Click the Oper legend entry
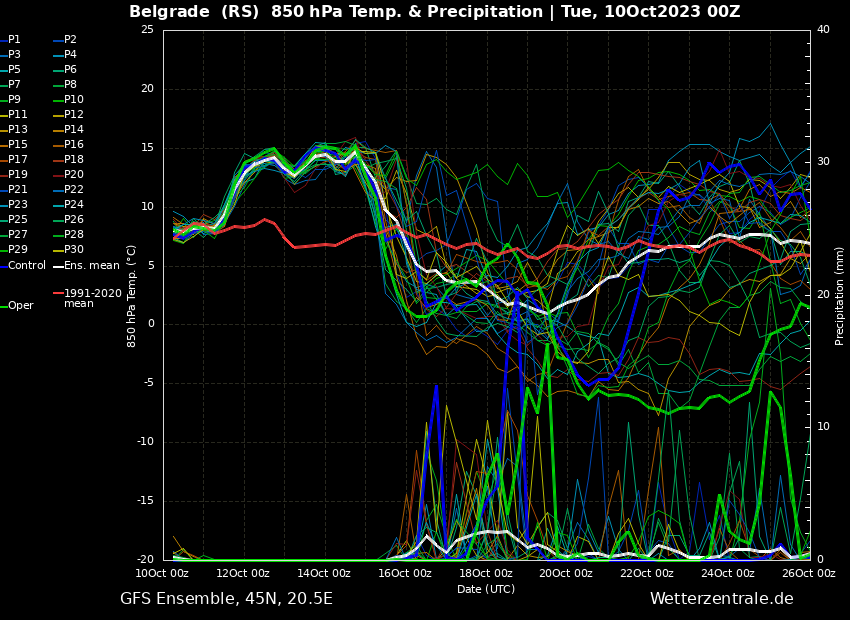 21,306
